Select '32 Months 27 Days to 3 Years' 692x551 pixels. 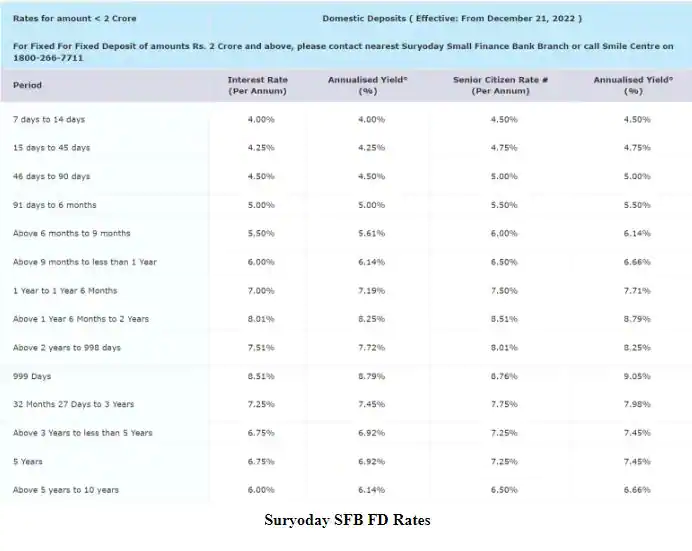(x=73, y=404)
